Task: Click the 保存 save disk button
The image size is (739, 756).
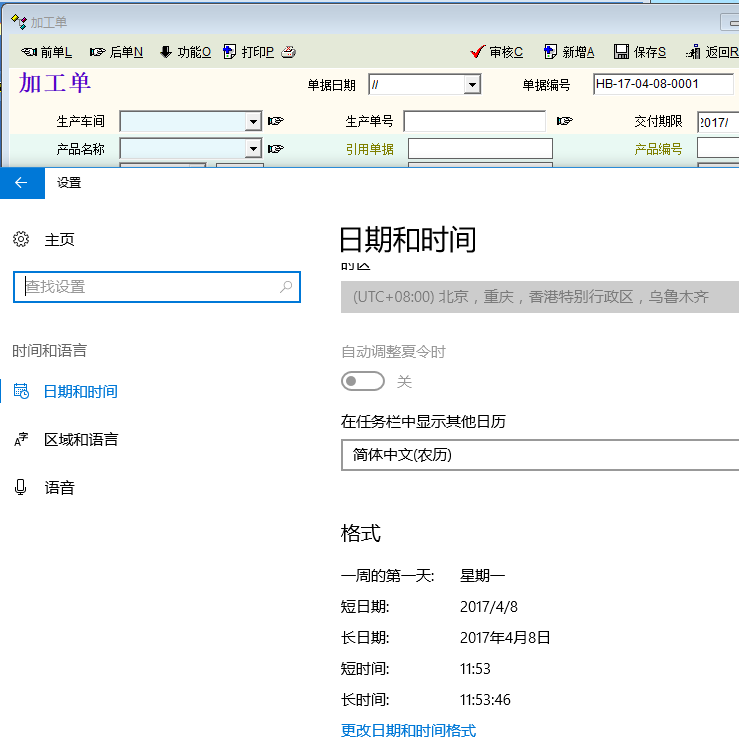Action: pyautogui.click(x=640, y=52)
